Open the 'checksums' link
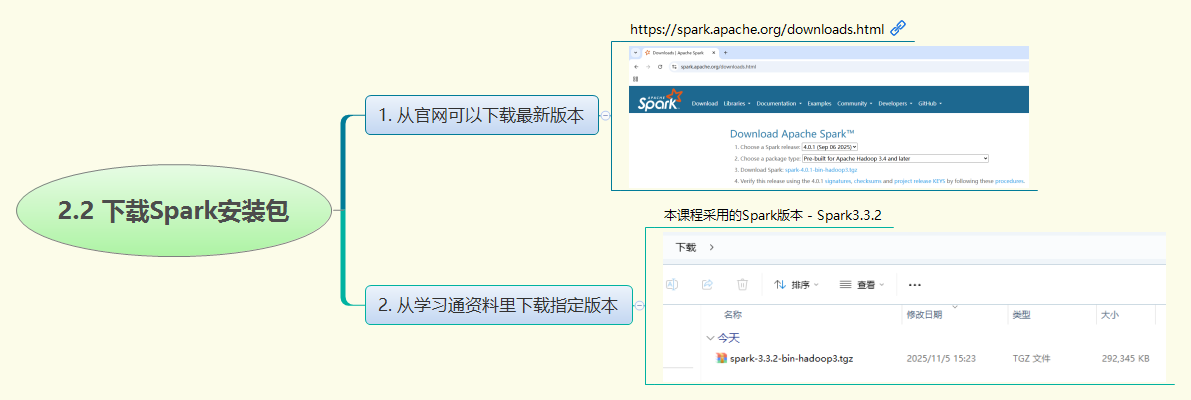1191x400 pixels. point(867,181)
